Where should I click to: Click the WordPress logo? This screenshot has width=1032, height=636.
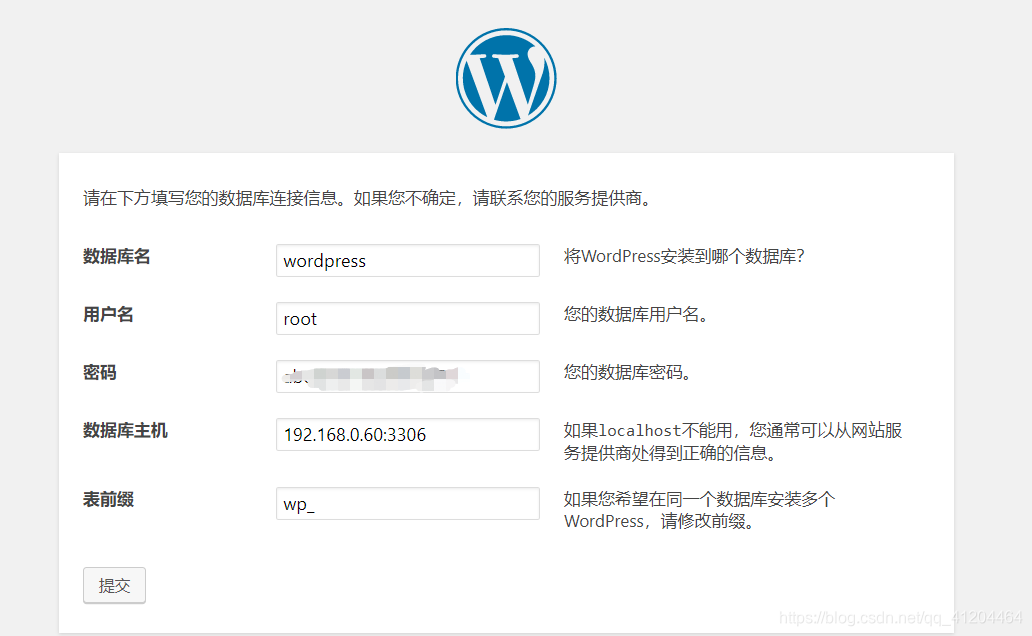coord(506,78)
